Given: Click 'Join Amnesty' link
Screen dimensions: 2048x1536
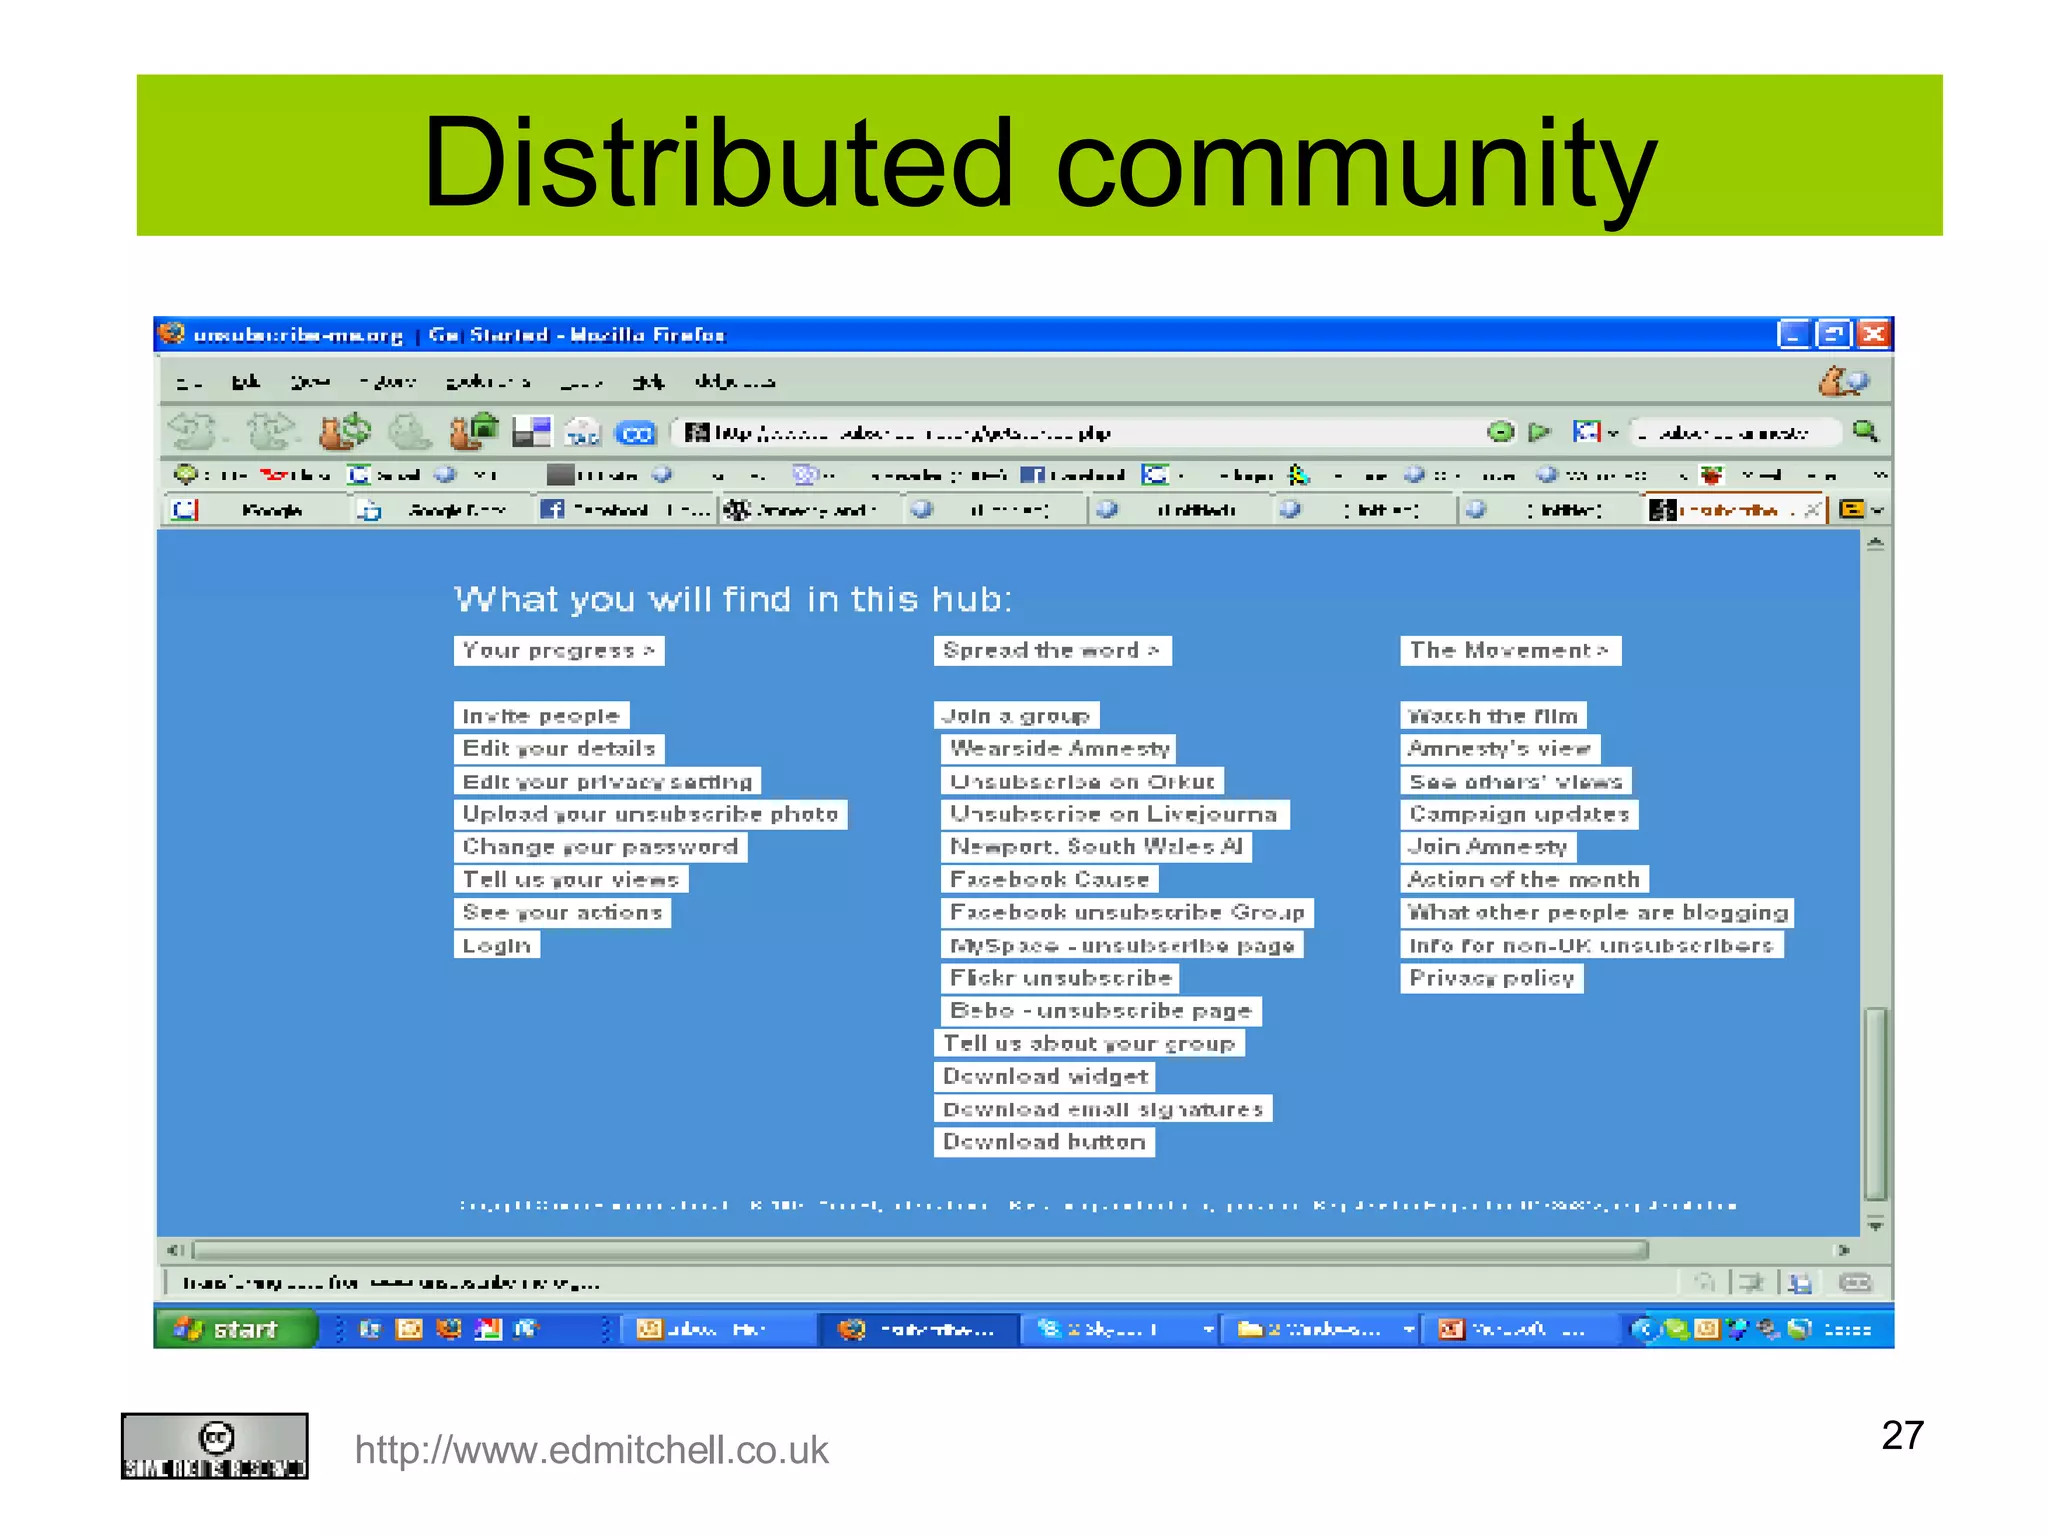Looking at the screenshot, I should coord(1488,847).
